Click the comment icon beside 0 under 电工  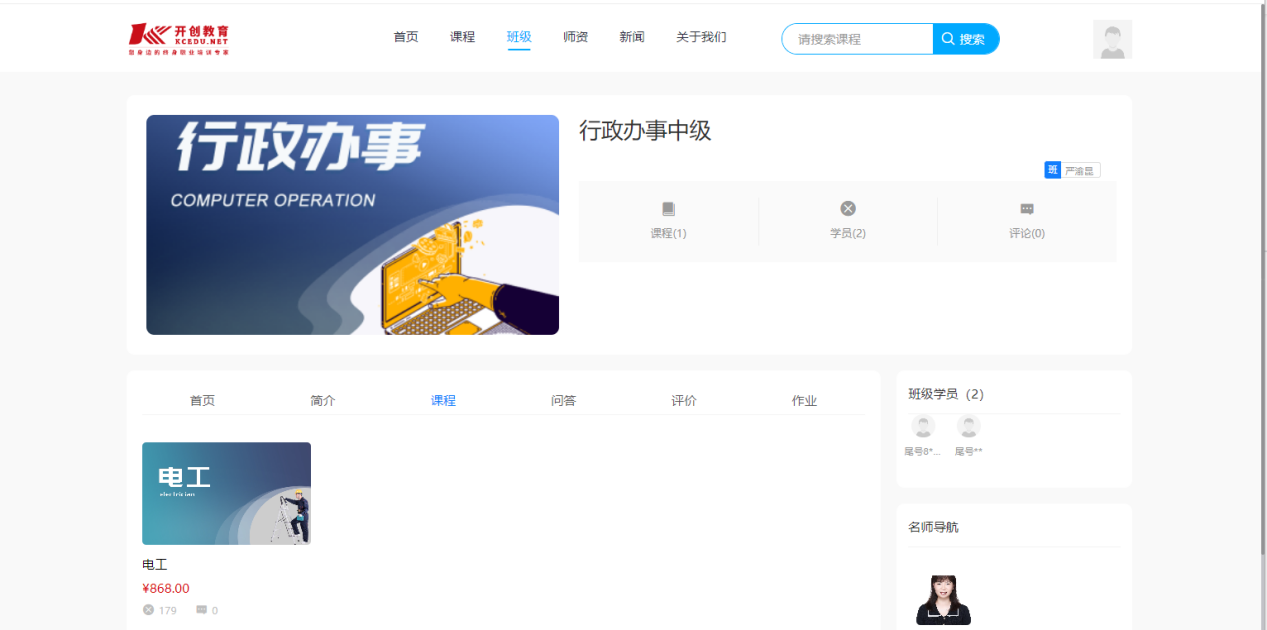click(201, 610)
